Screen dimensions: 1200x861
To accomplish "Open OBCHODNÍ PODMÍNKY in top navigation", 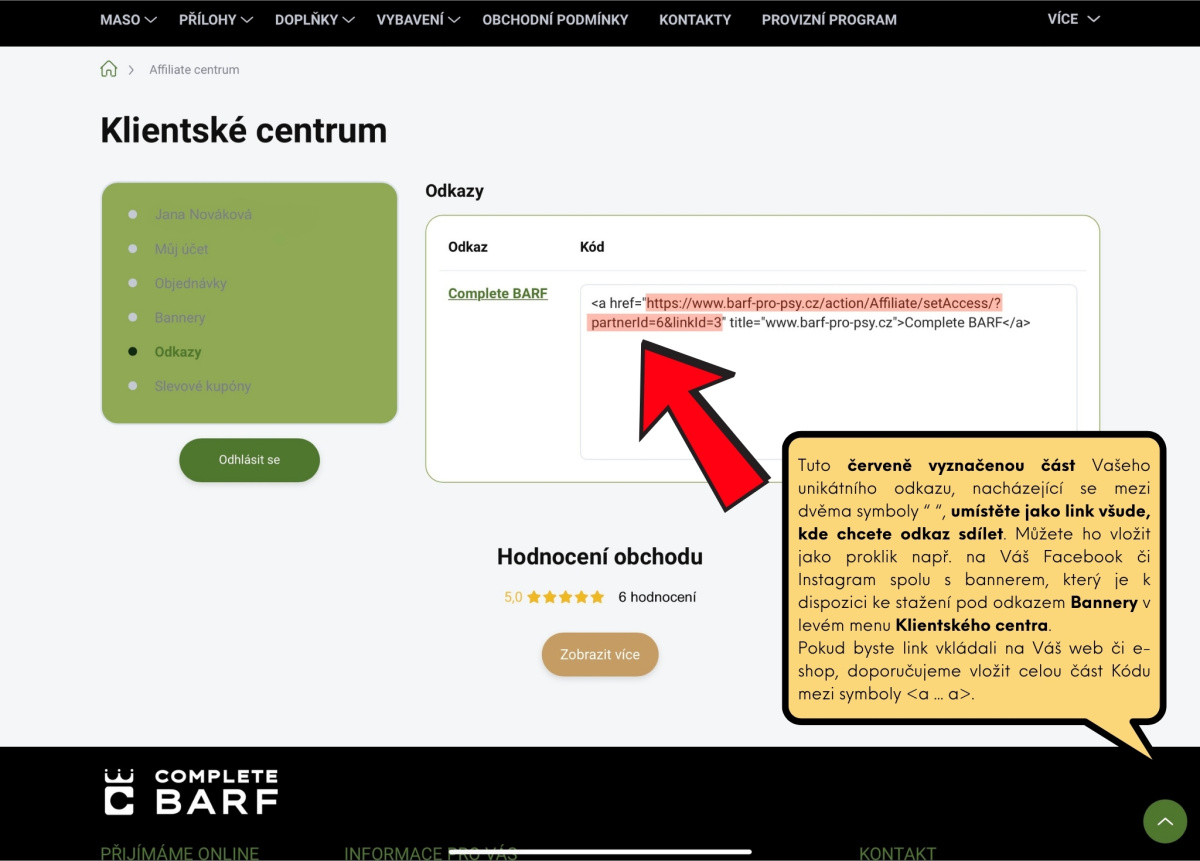I will pos(556,20).
